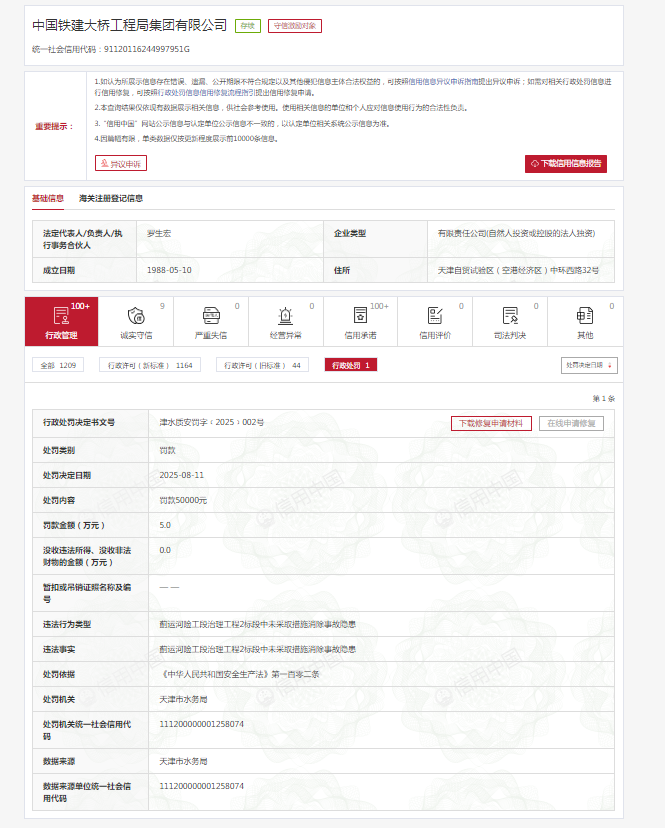The image size is (665, 828).
Task: Select document number 津水质安罚字 2025 002号
Action: click(x=212, y=422)
